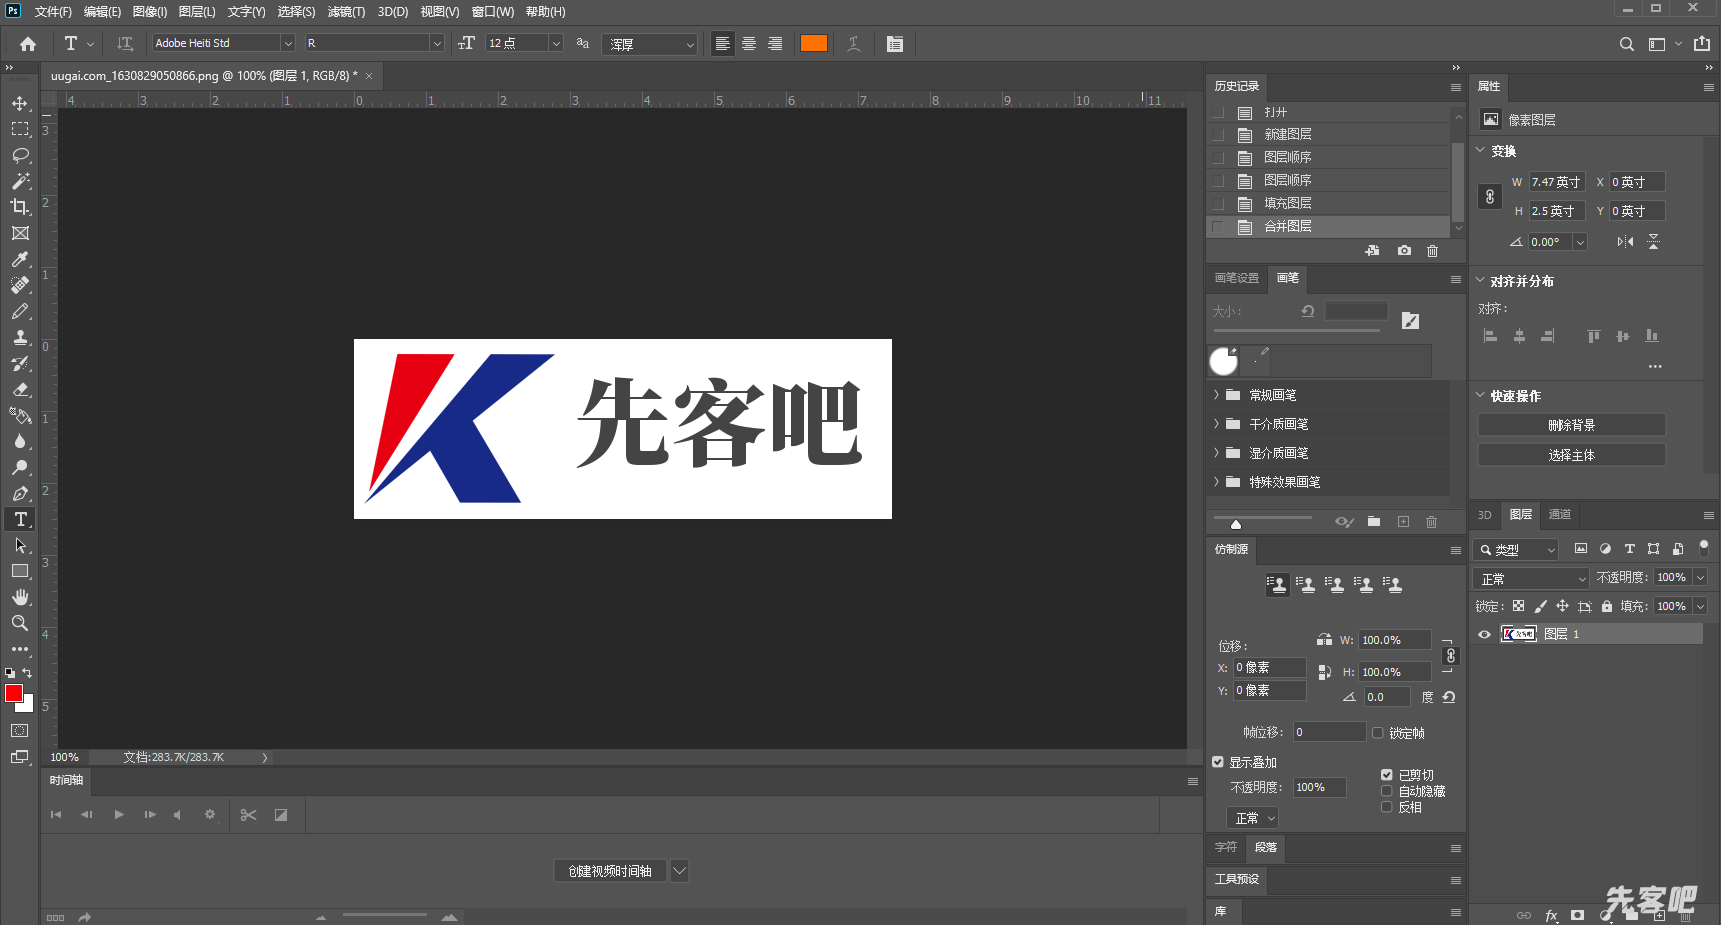Select the Hand tool
Viewport: 1721px width, 925px height.
[20, 597]
